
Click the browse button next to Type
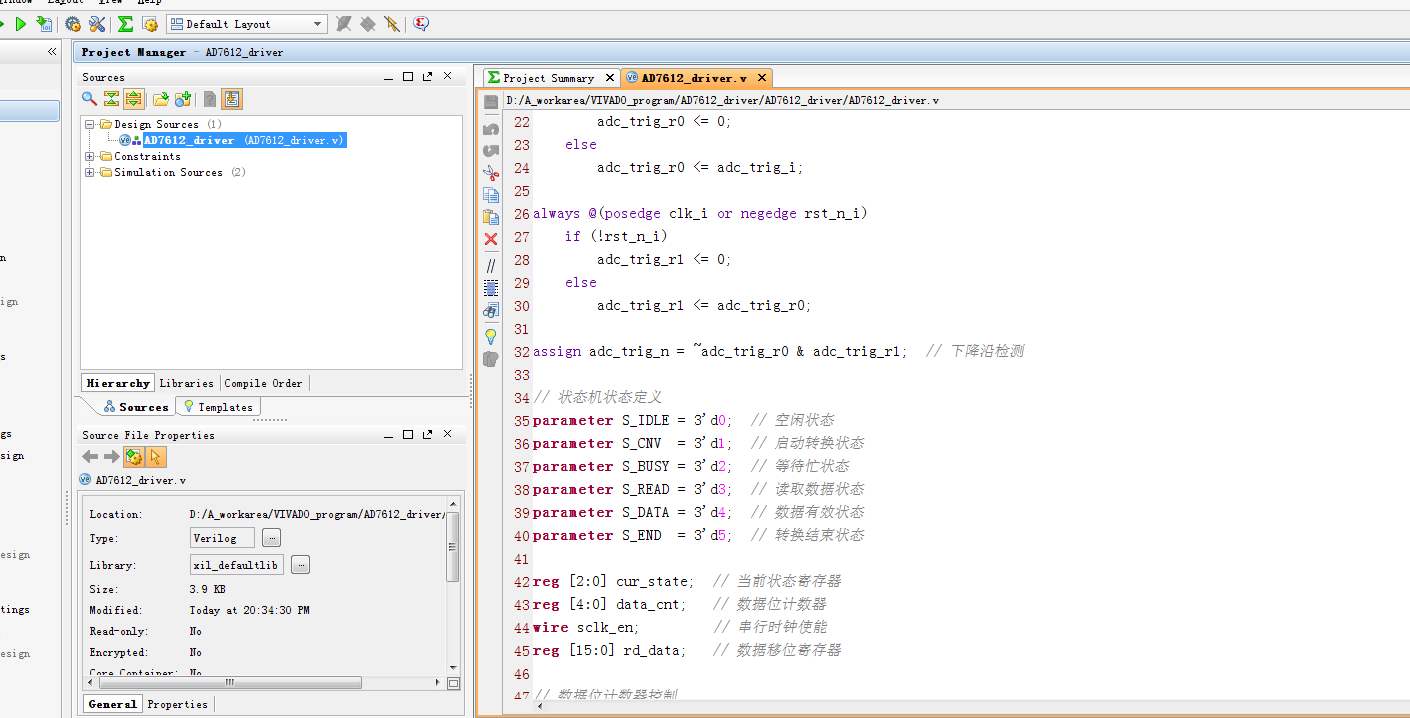pos(271,538)
